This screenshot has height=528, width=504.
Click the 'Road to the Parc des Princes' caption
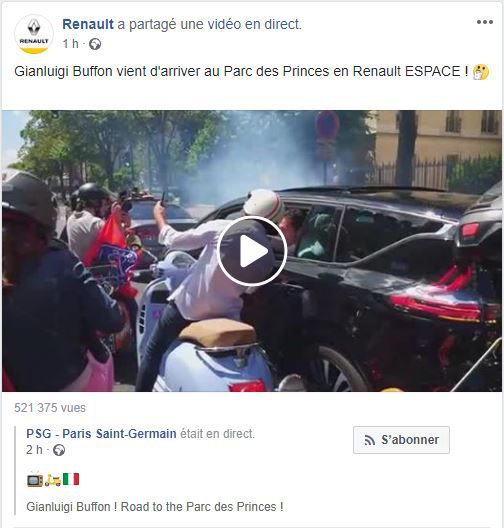(202, 506)
